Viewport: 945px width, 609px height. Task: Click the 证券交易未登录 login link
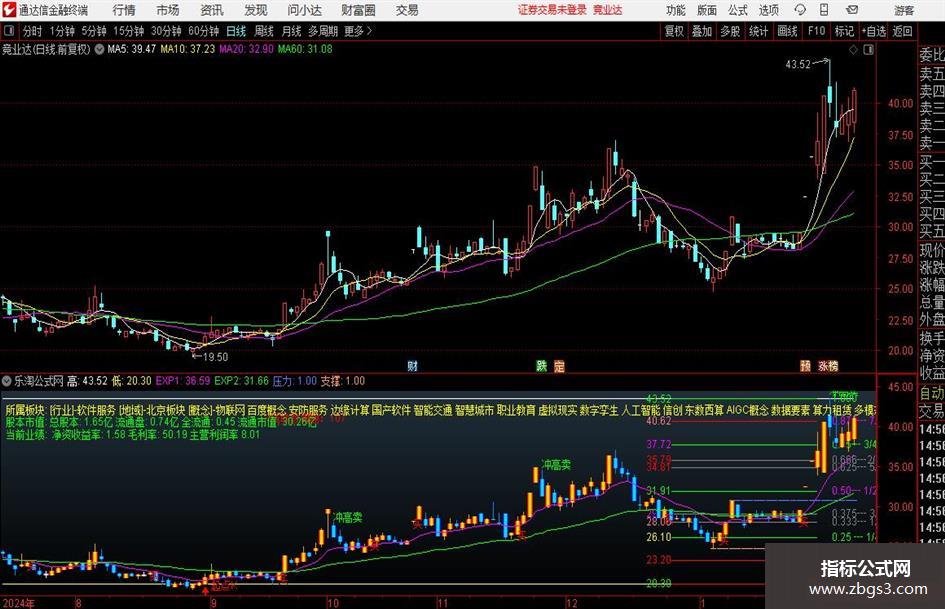(x=552, y=10)
